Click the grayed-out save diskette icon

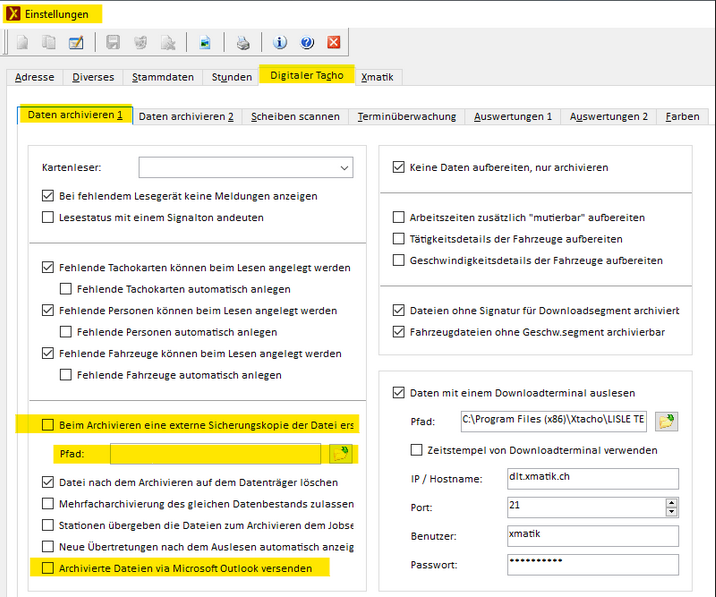(x=113, y=43)
